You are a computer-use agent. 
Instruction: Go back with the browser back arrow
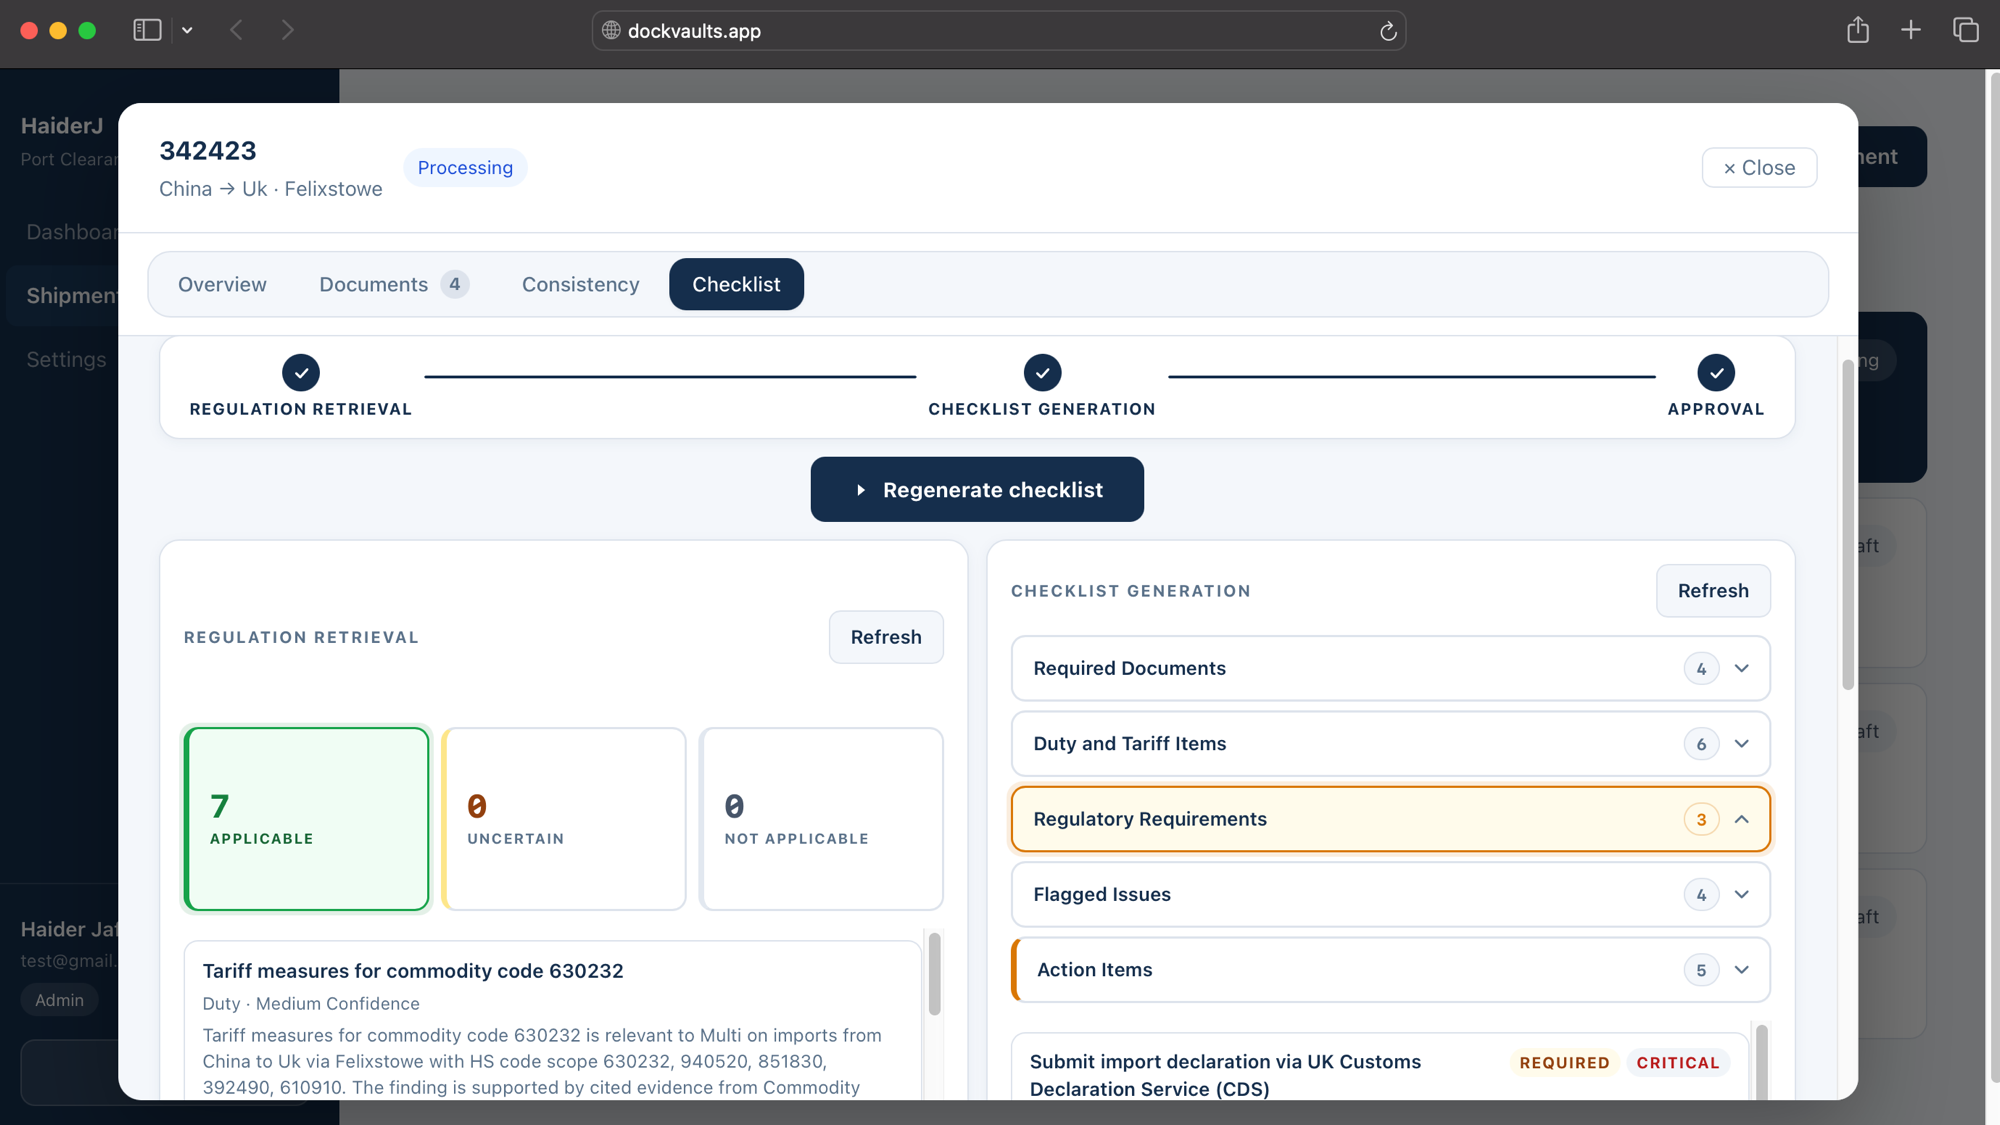click(236, 30)
